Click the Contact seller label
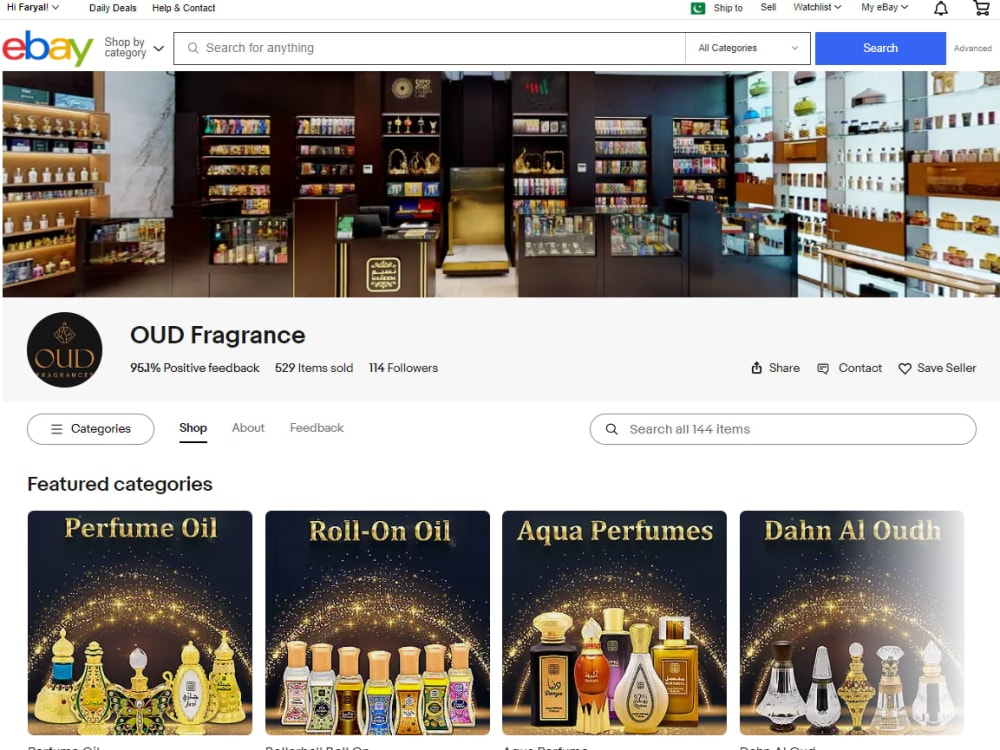This screenshot has width=1000, height=750. (860, 368)
